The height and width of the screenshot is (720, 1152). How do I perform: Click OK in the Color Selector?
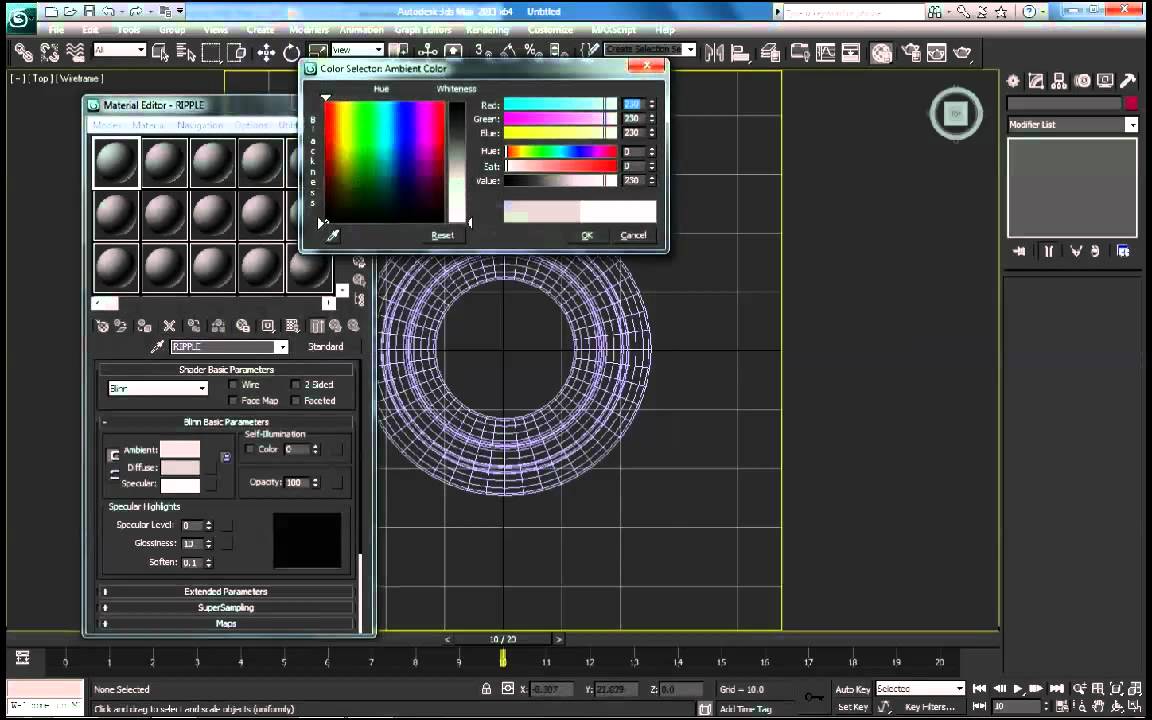click(x=587, y=236)
